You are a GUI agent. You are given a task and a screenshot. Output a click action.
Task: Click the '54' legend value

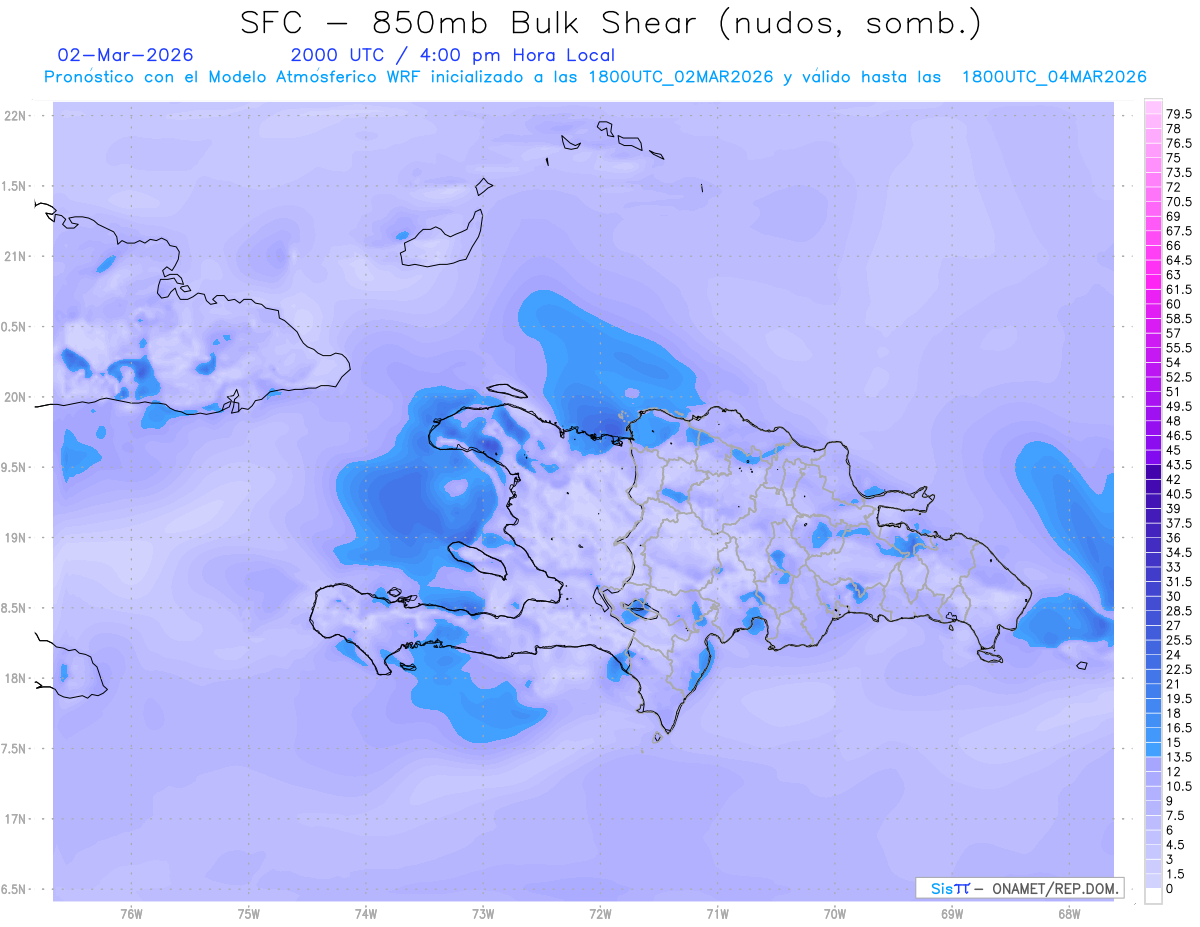click(x=1174, y=362)
